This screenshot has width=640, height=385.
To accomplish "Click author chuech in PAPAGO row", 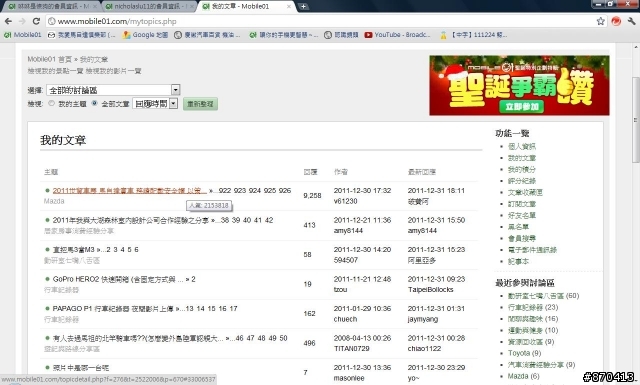I will click(345, 319).
